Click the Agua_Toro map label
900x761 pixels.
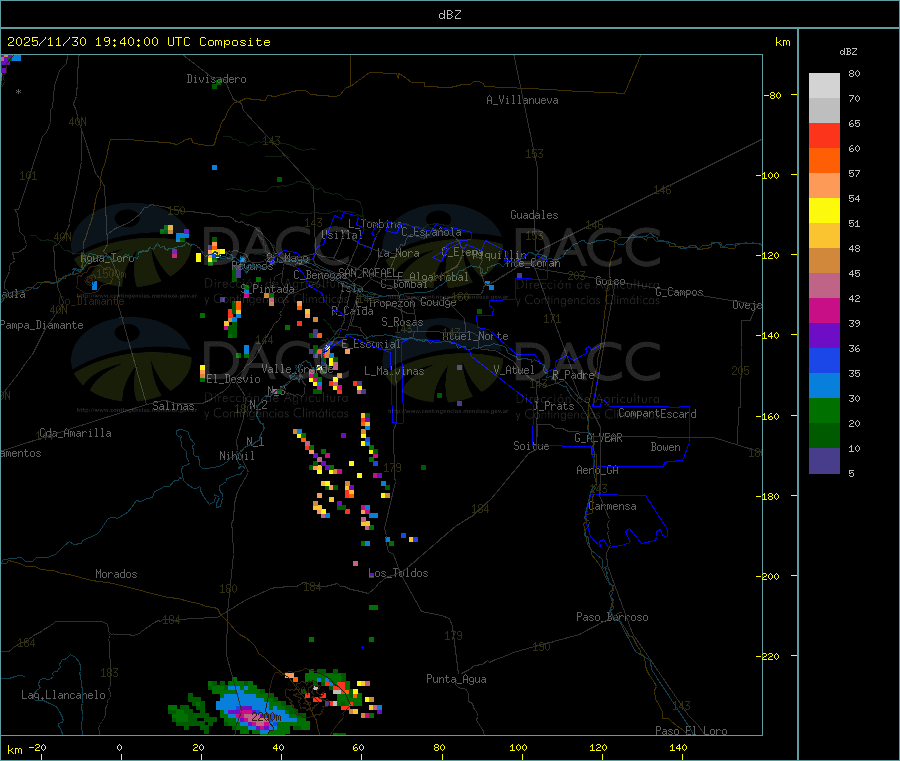[x=107, y=258]
